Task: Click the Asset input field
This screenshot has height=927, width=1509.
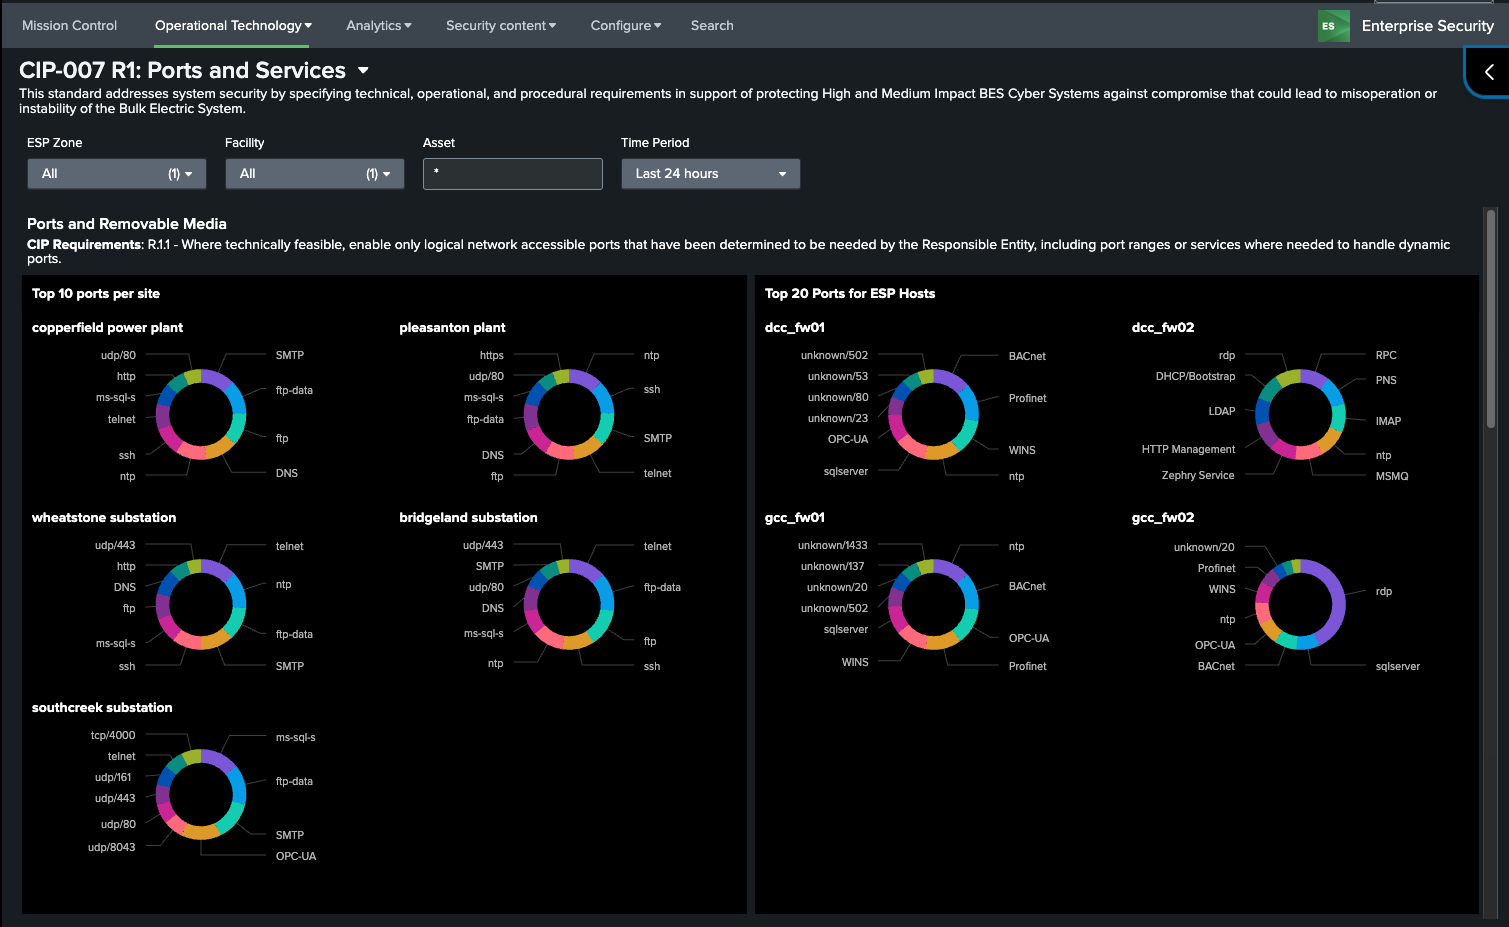Action: [512, 174]
